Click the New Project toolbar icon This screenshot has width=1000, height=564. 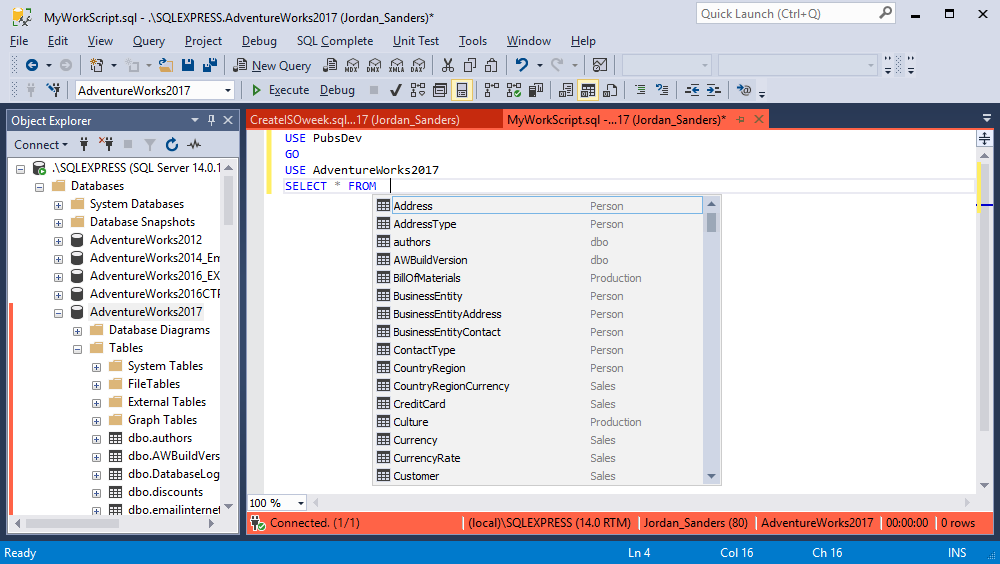coord(96,65)
